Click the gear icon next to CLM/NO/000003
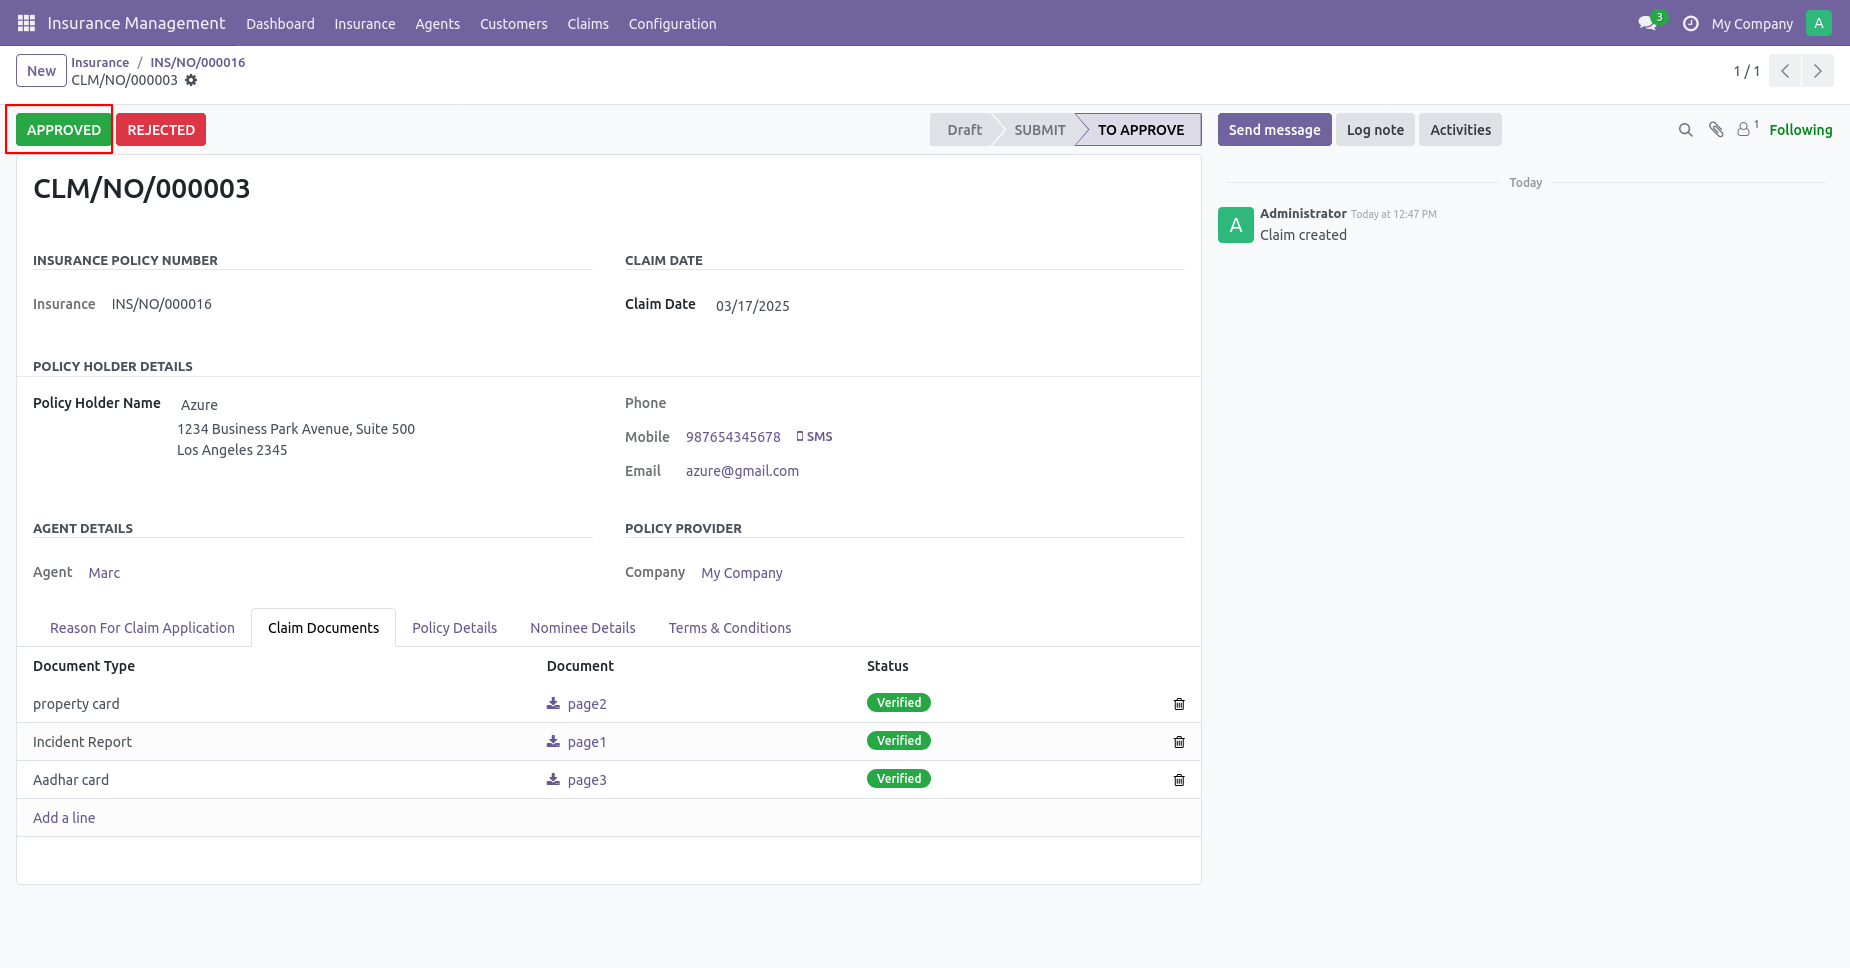1850x968 pixels. pyautogui.click(x=191, y=80)
